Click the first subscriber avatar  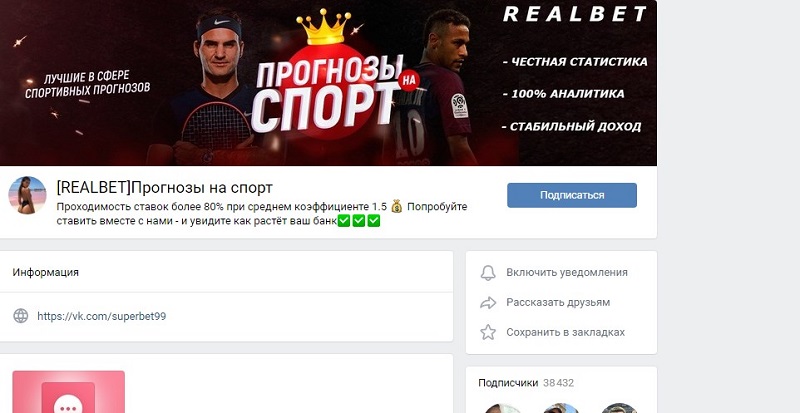click(x=502, y=408)
